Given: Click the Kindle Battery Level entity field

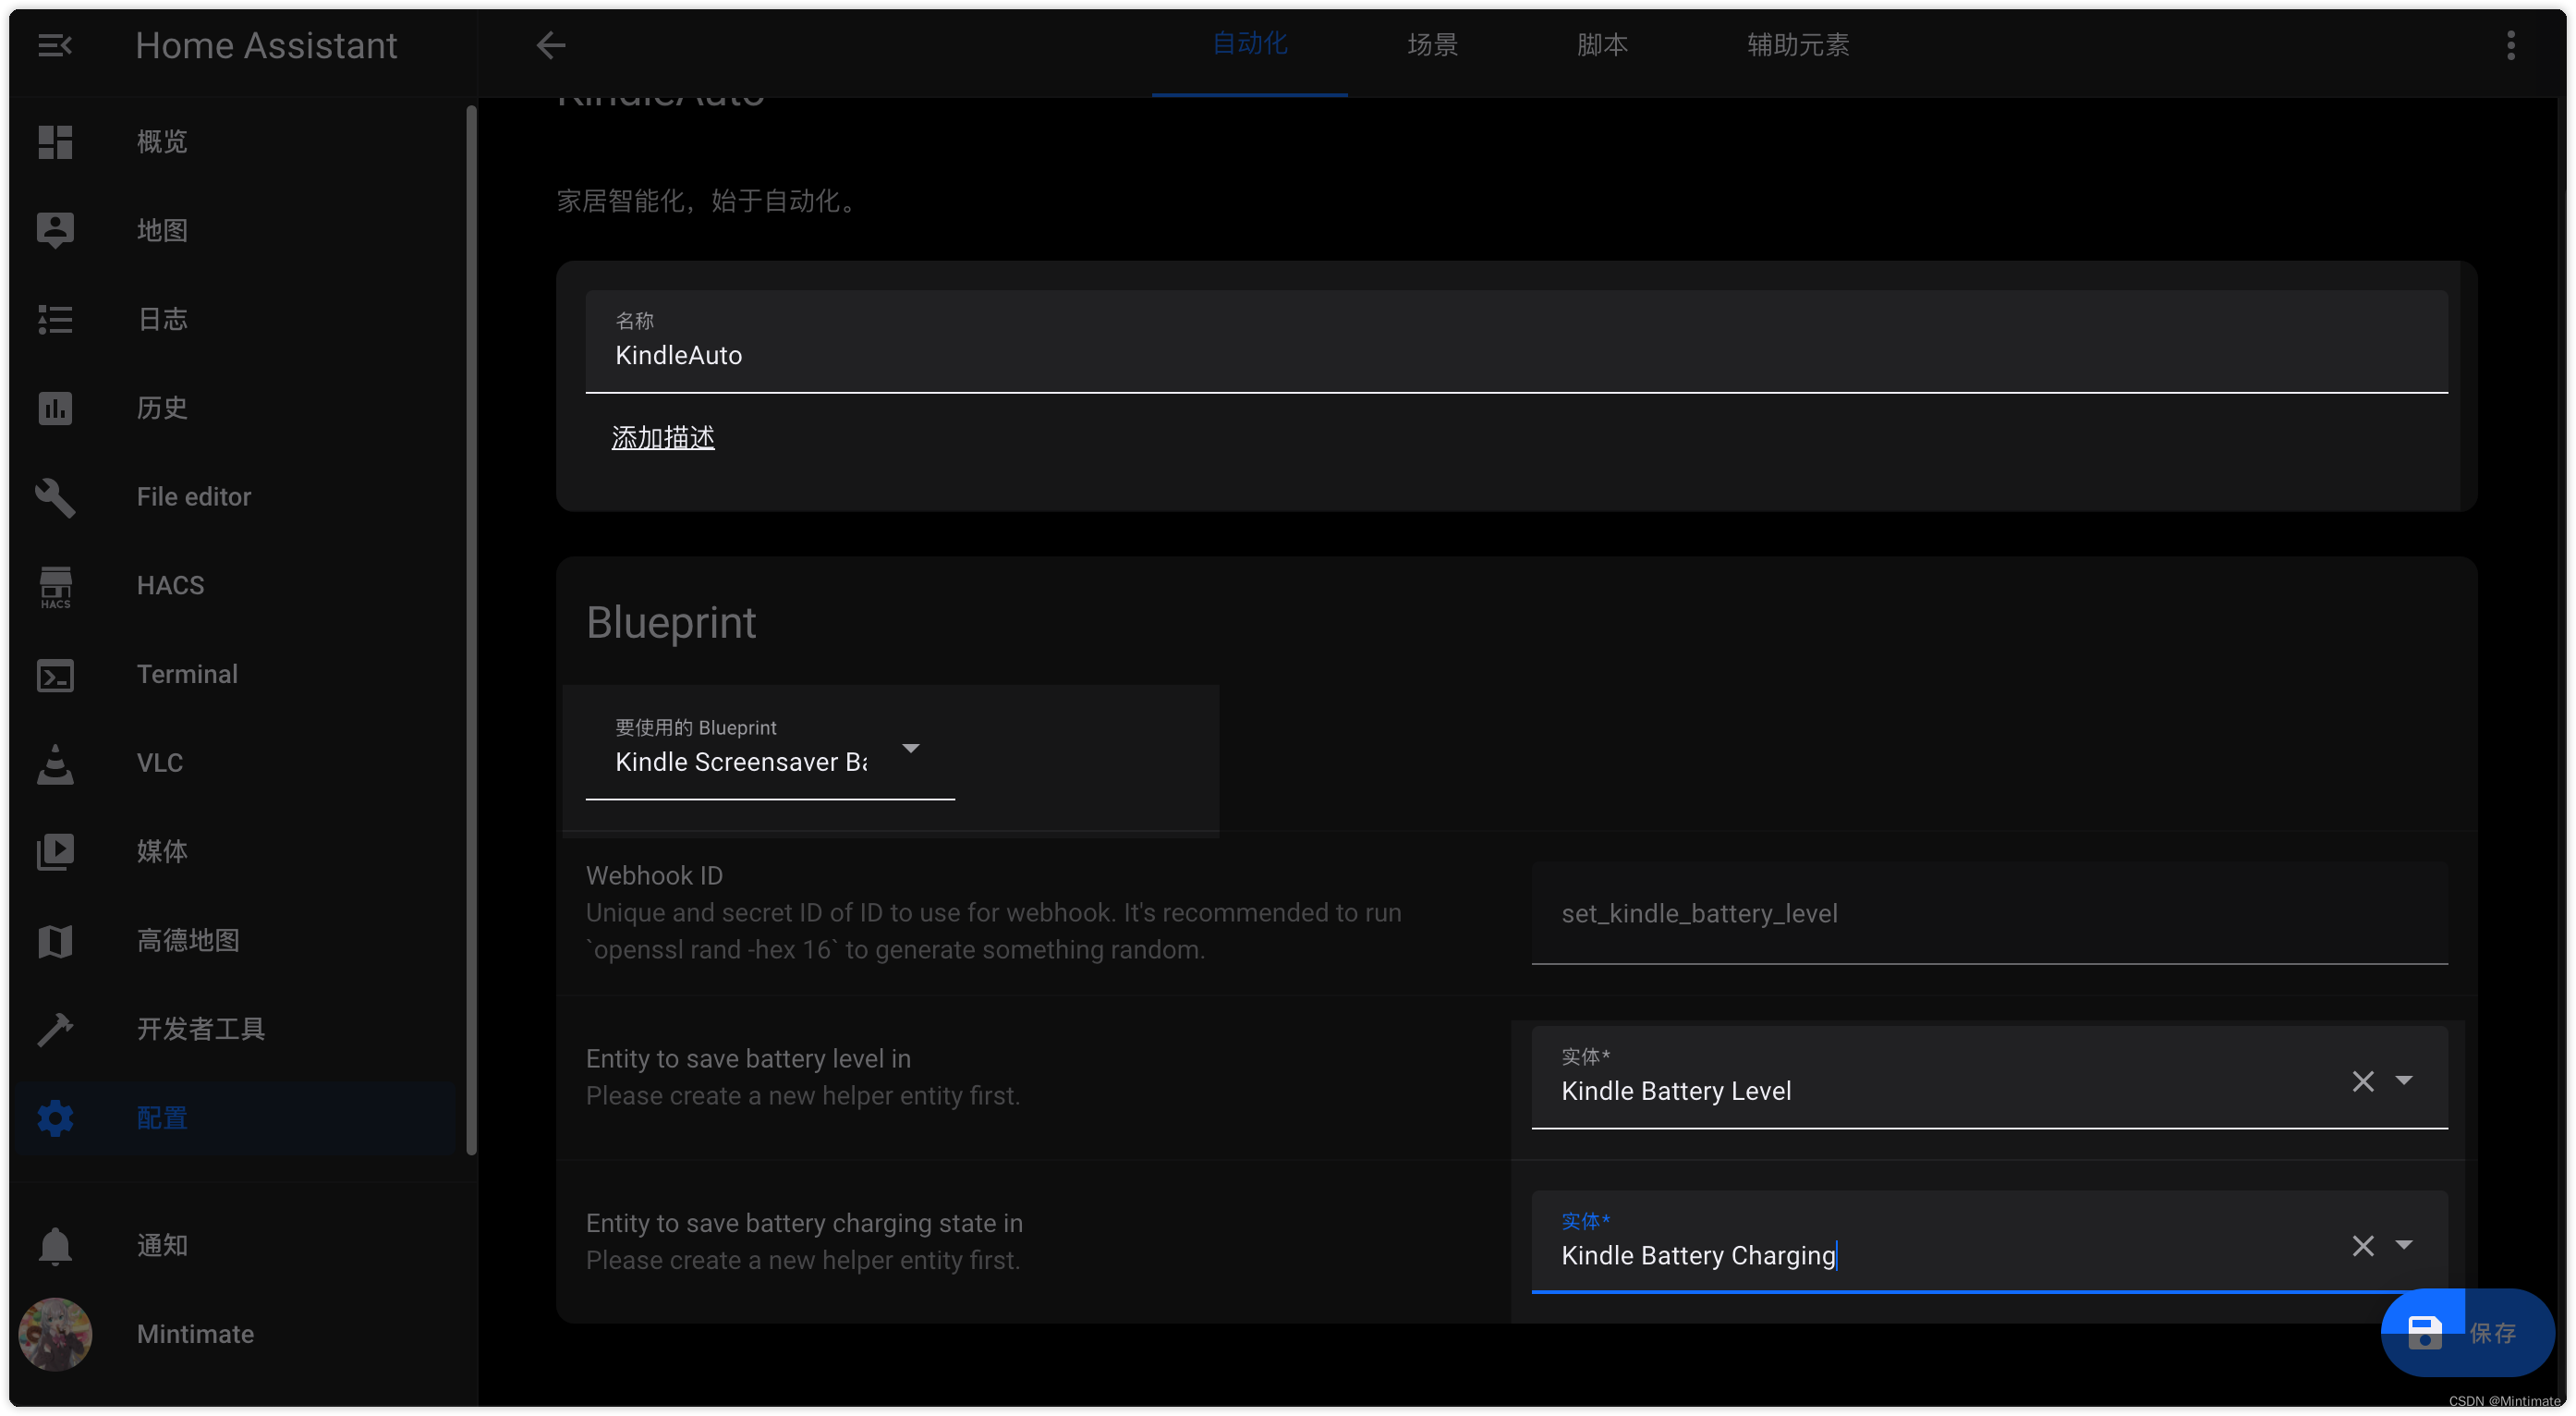Looking at the screenshot, I should [1988, 1077].
